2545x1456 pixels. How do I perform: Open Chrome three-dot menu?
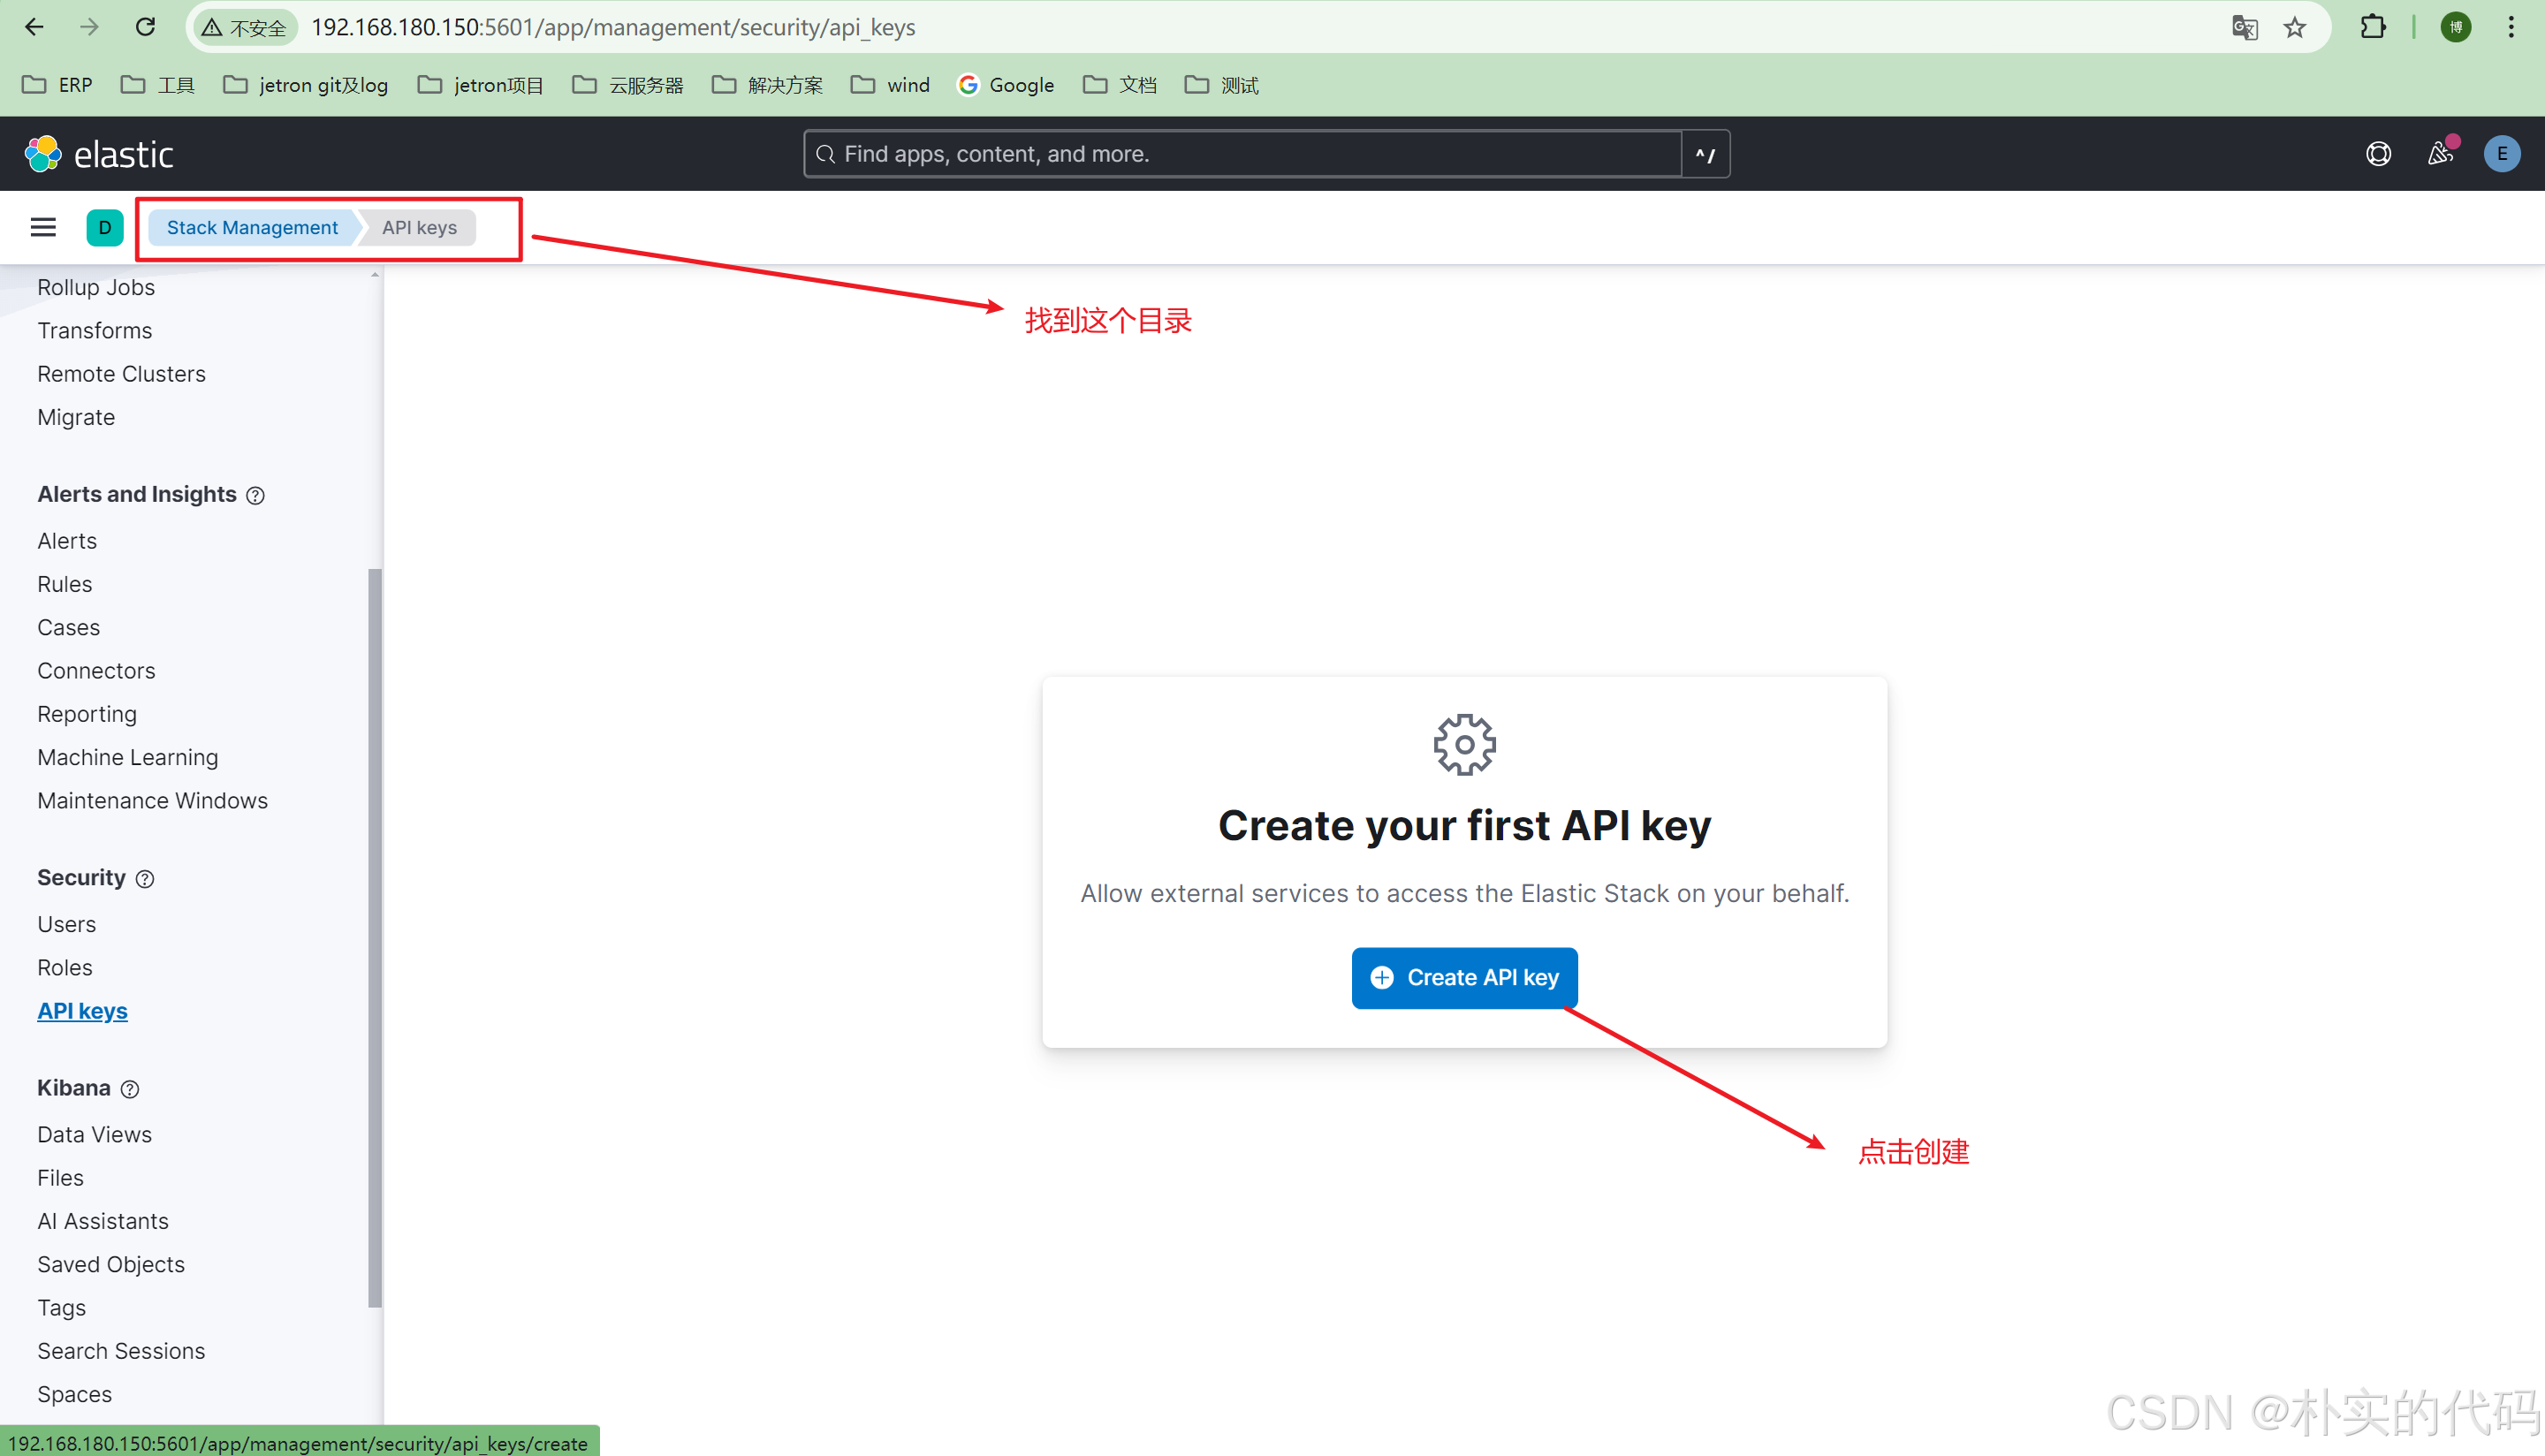2511,27
